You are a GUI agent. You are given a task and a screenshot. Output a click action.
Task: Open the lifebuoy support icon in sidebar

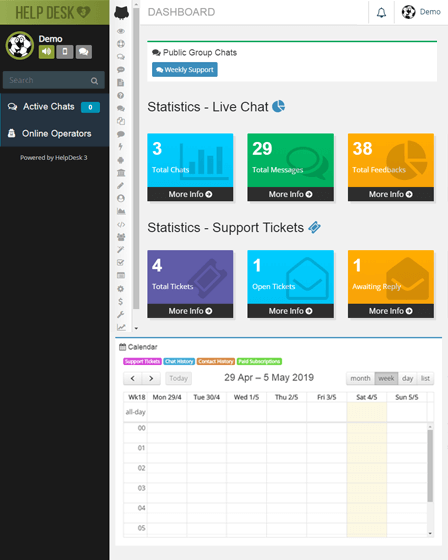pyautogui.click(x=121, y=44)
